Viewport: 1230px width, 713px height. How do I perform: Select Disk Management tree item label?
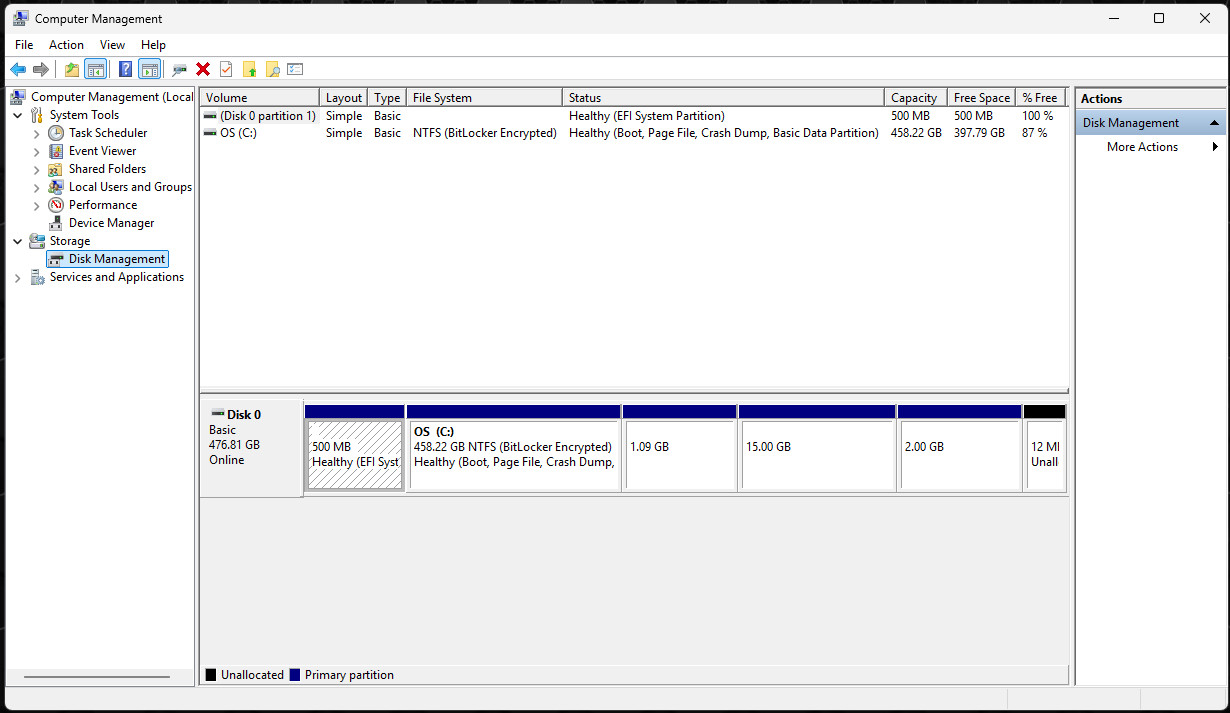coord(117,259)
